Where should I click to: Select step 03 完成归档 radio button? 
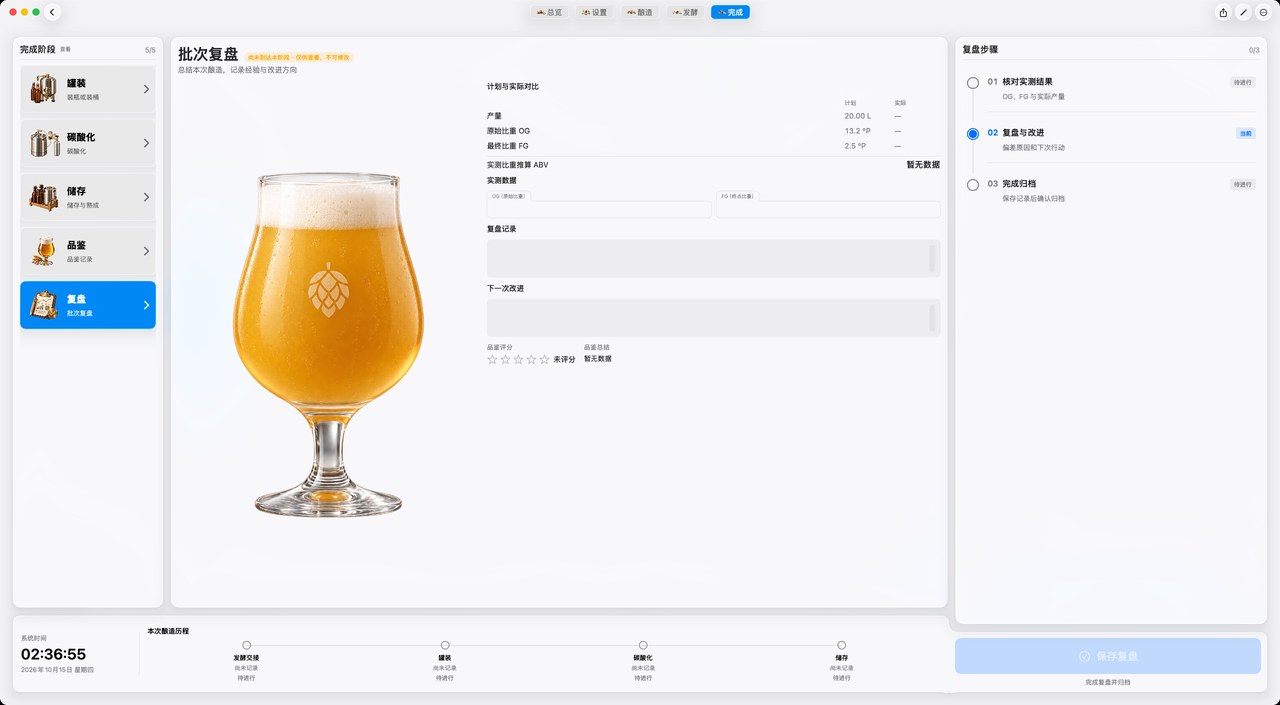click(x=973, y=185)
